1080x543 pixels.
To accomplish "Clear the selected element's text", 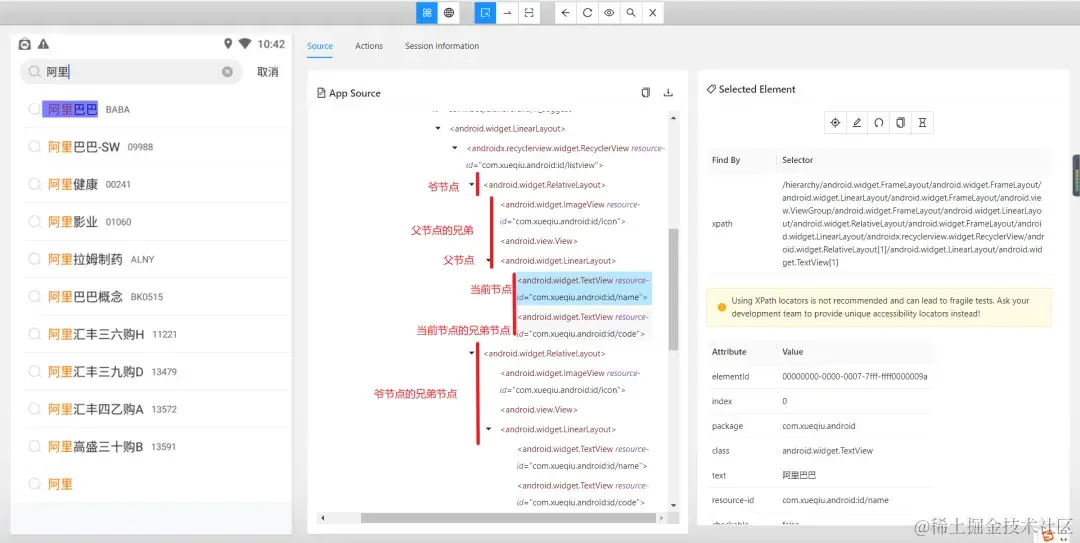I will coord(878,123).
